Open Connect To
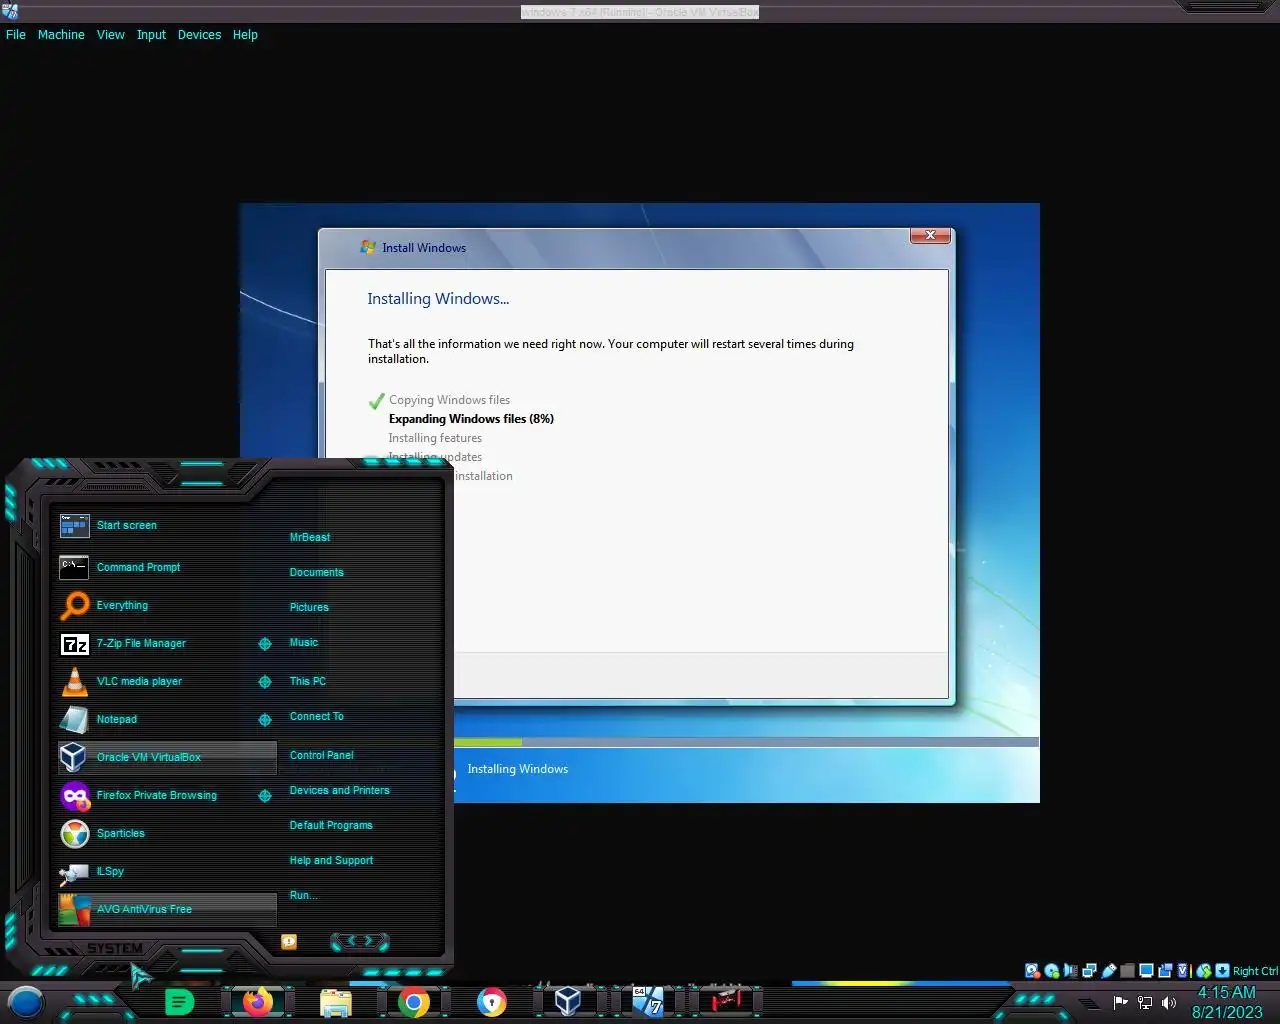1280x1024 pixels. pos(316,716)
